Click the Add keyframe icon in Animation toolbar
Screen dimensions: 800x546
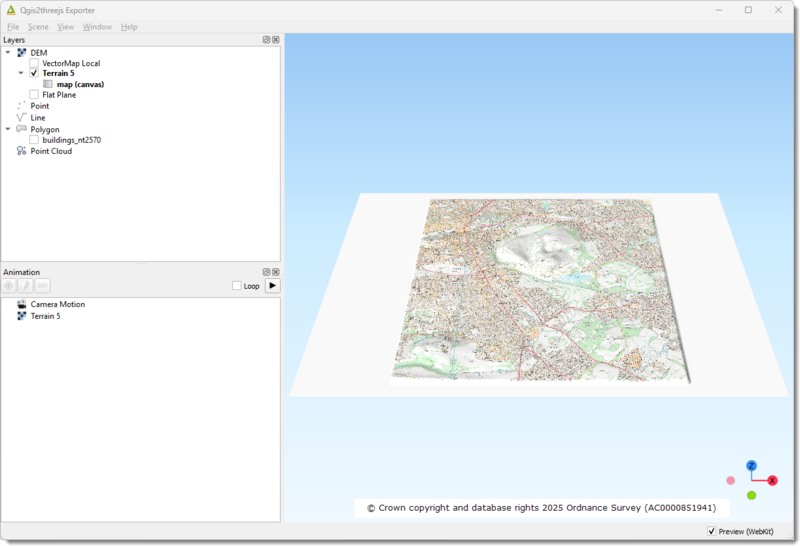coord(9,286)
